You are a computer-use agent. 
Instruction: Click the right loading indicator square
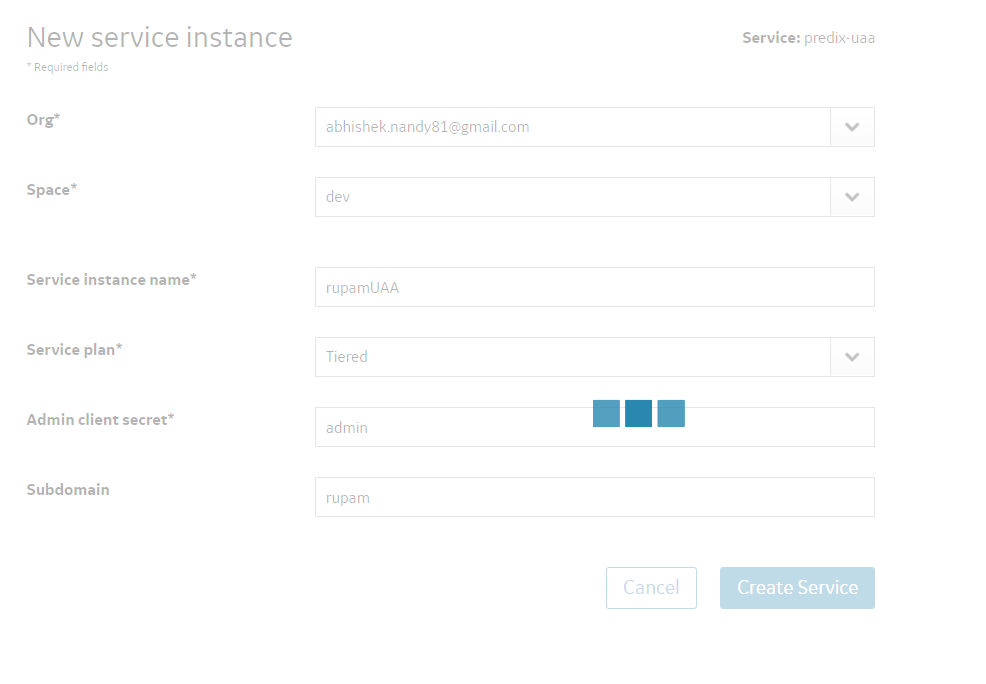coord(671,414)
